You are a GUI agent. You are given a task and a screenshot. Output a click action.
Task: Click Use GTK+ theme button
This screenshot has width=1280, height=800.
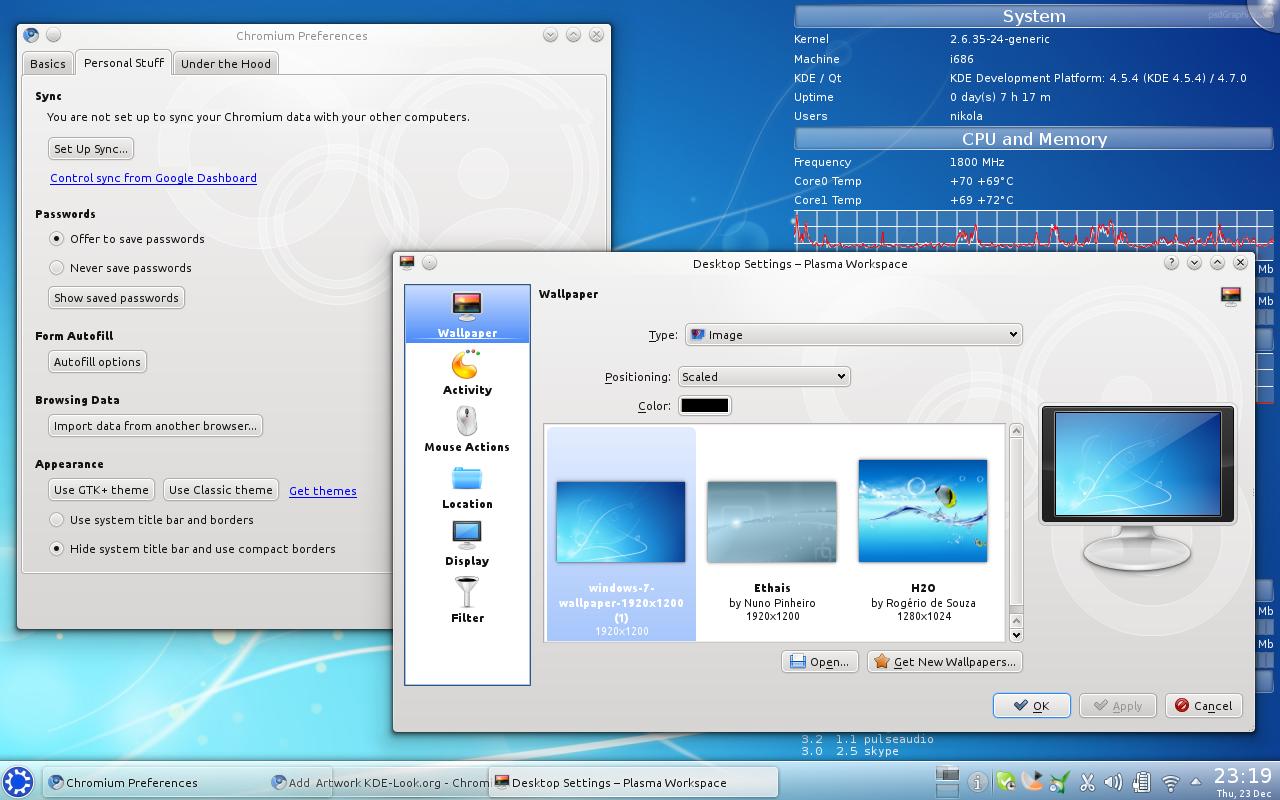[x=101, y=490]
